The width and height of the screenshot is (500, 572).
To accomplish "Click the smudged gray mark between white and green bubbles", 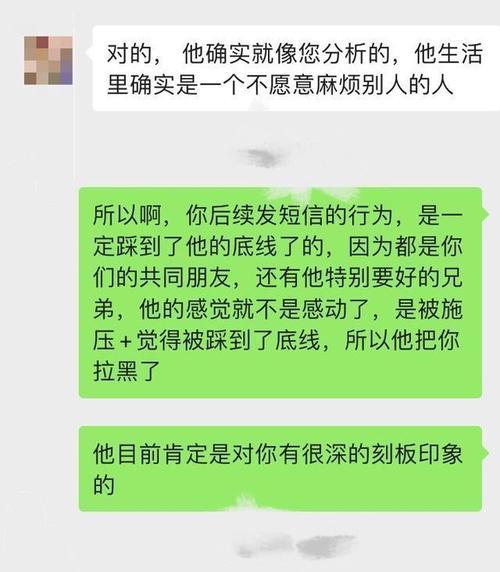I will click(x=262, y=158).
